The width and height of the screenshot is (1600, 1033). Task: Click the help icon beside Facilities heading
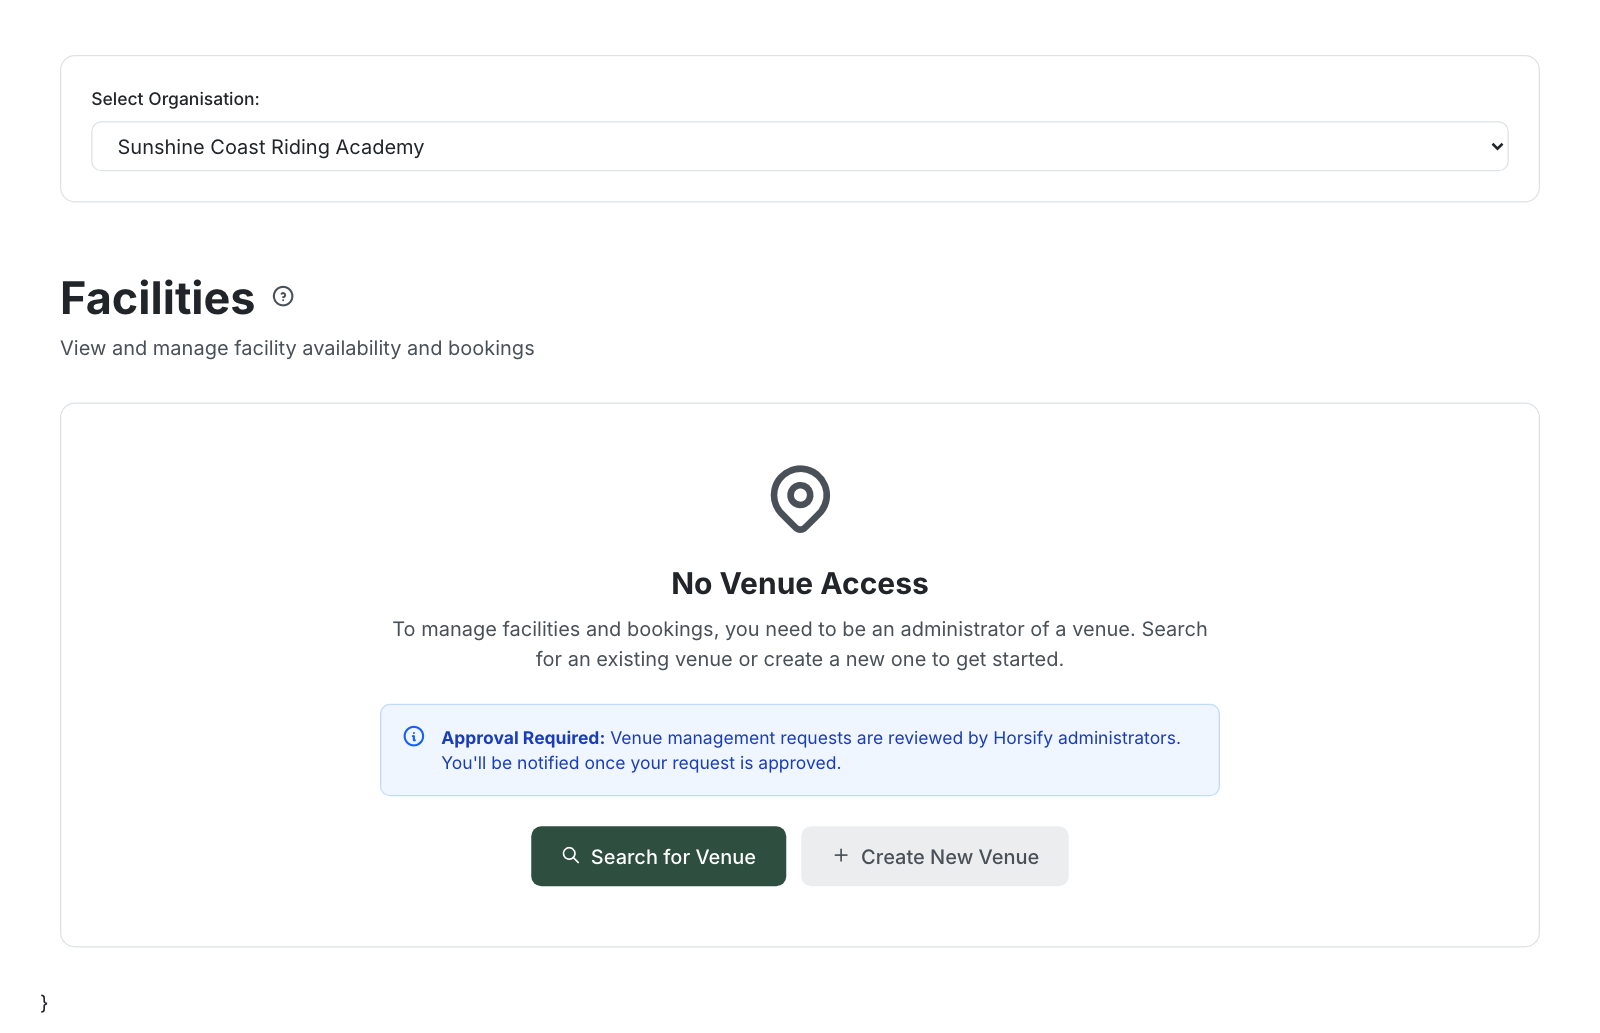283,296
